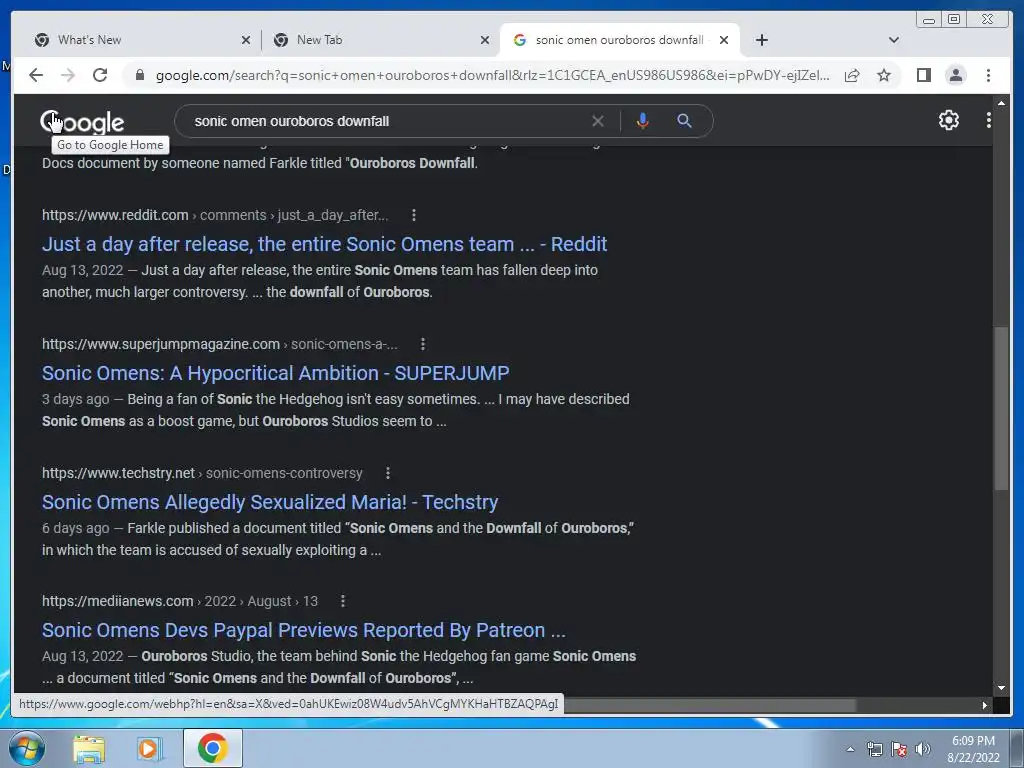Click the vertical scrollbar thumb
The width and height of the screenshot is (1024, 768).
[x=1001, y=408]
